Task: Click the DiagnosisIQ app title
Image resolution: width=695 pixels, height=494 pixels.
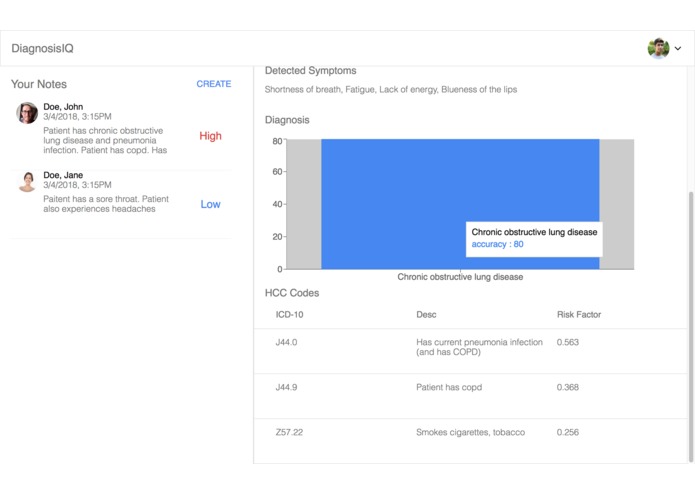Action: coord(43,48)
